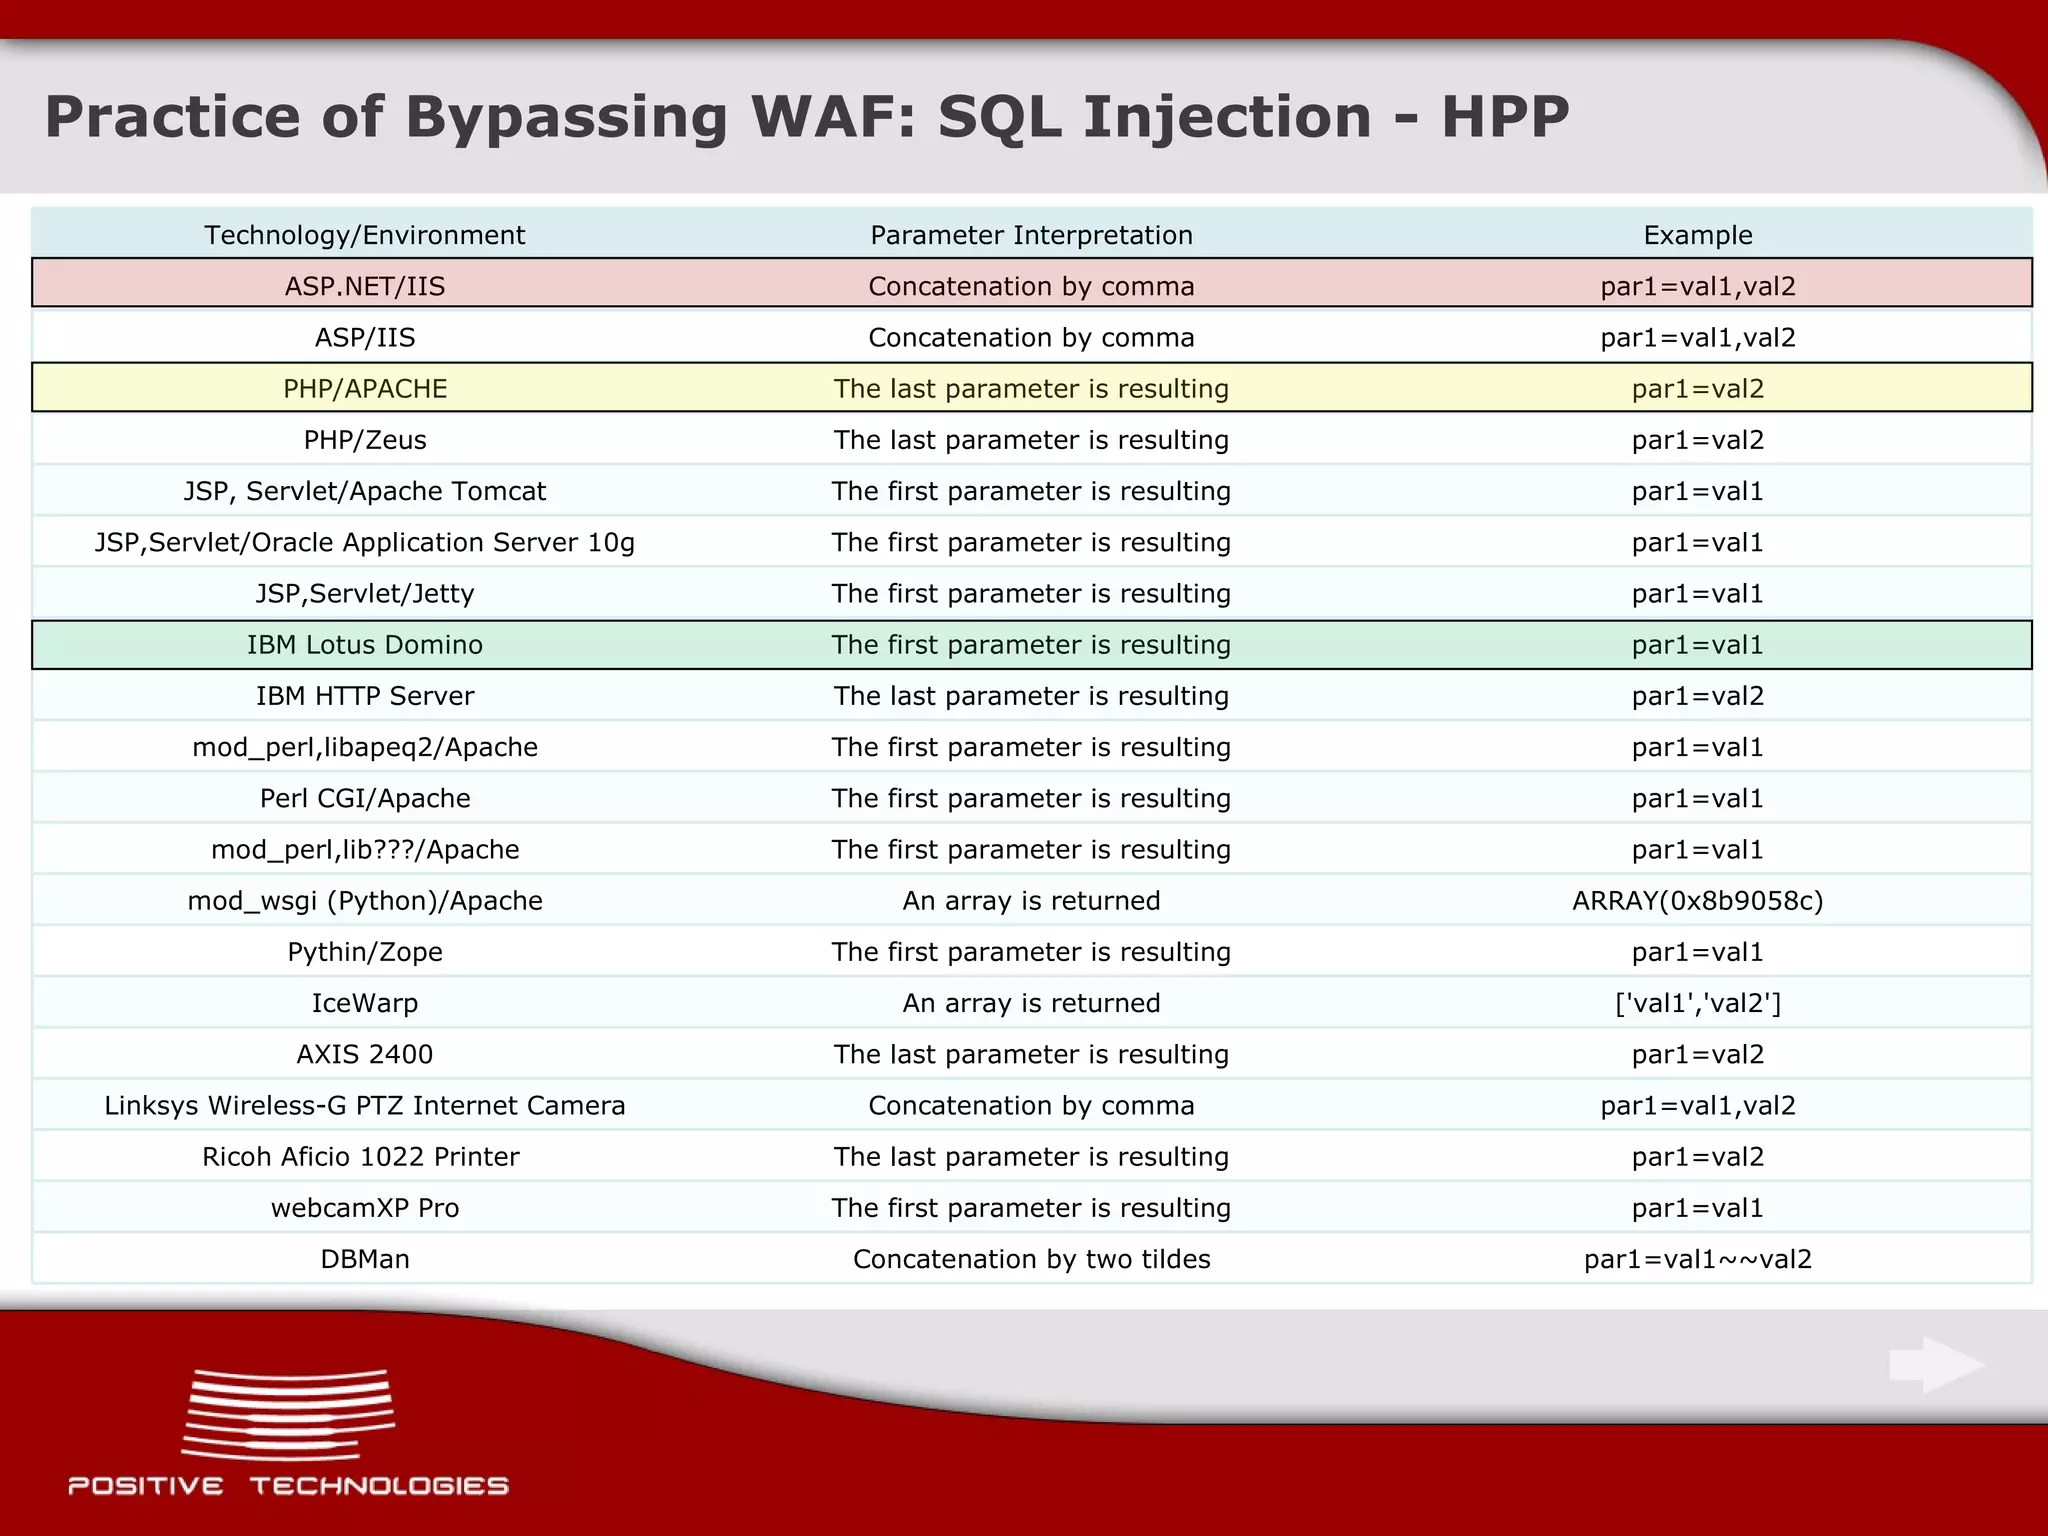The height and width of the screenshot is (1536, 2048).
Task: Click the mod_wsgi (Python)/Apache cell
Action: (x=364, y=901)
